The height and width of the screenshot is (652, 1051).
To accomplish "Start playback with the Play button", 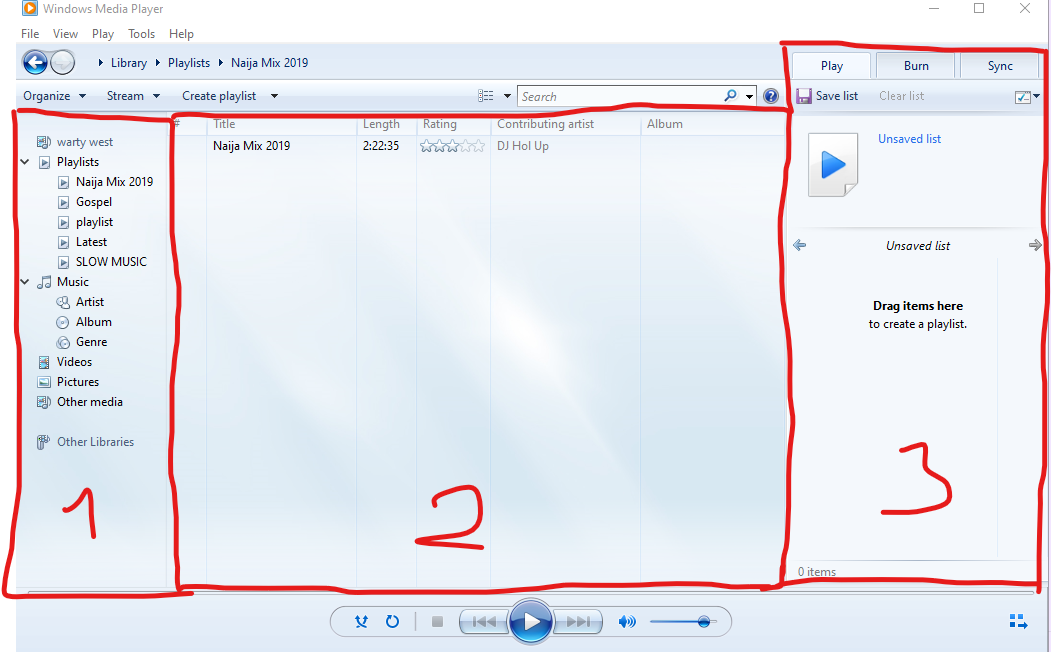I will point(531,622).
